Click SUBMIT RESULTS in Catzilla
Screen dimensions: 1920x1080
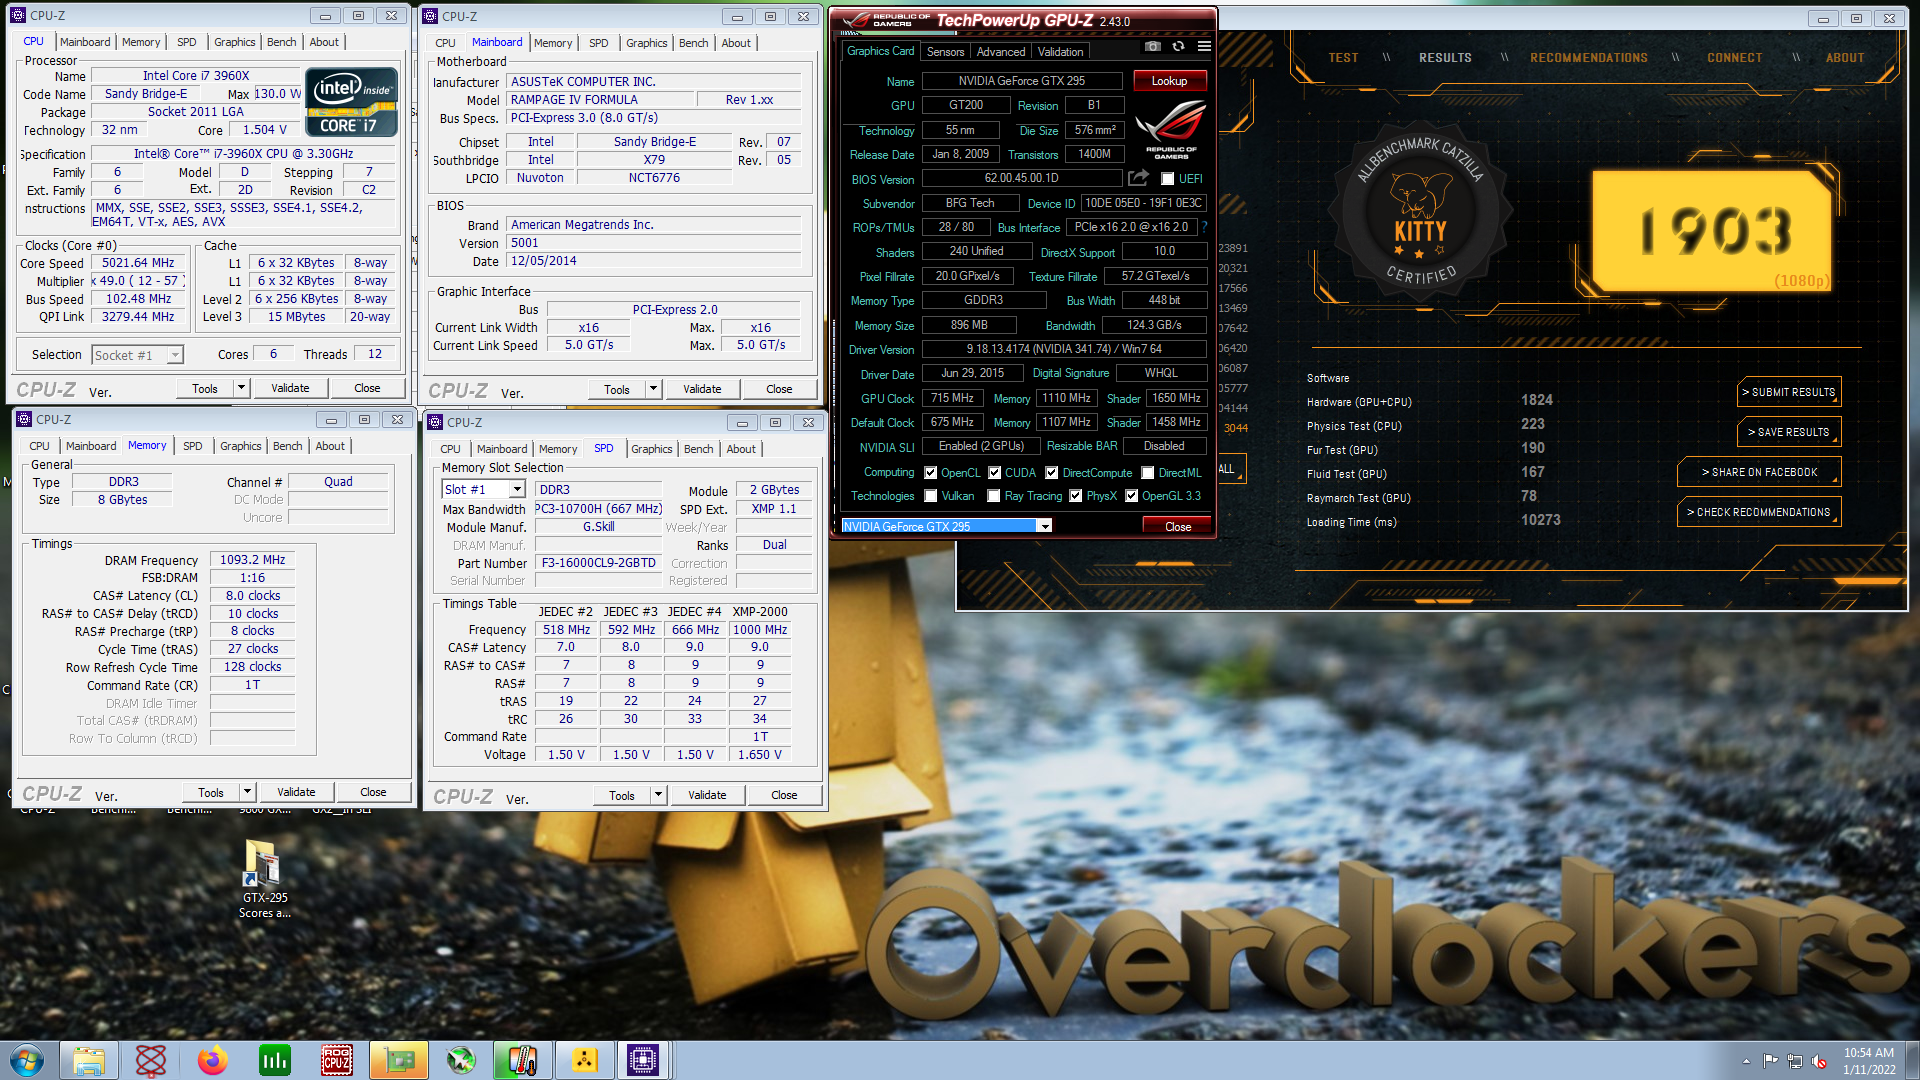point(1789,392)
